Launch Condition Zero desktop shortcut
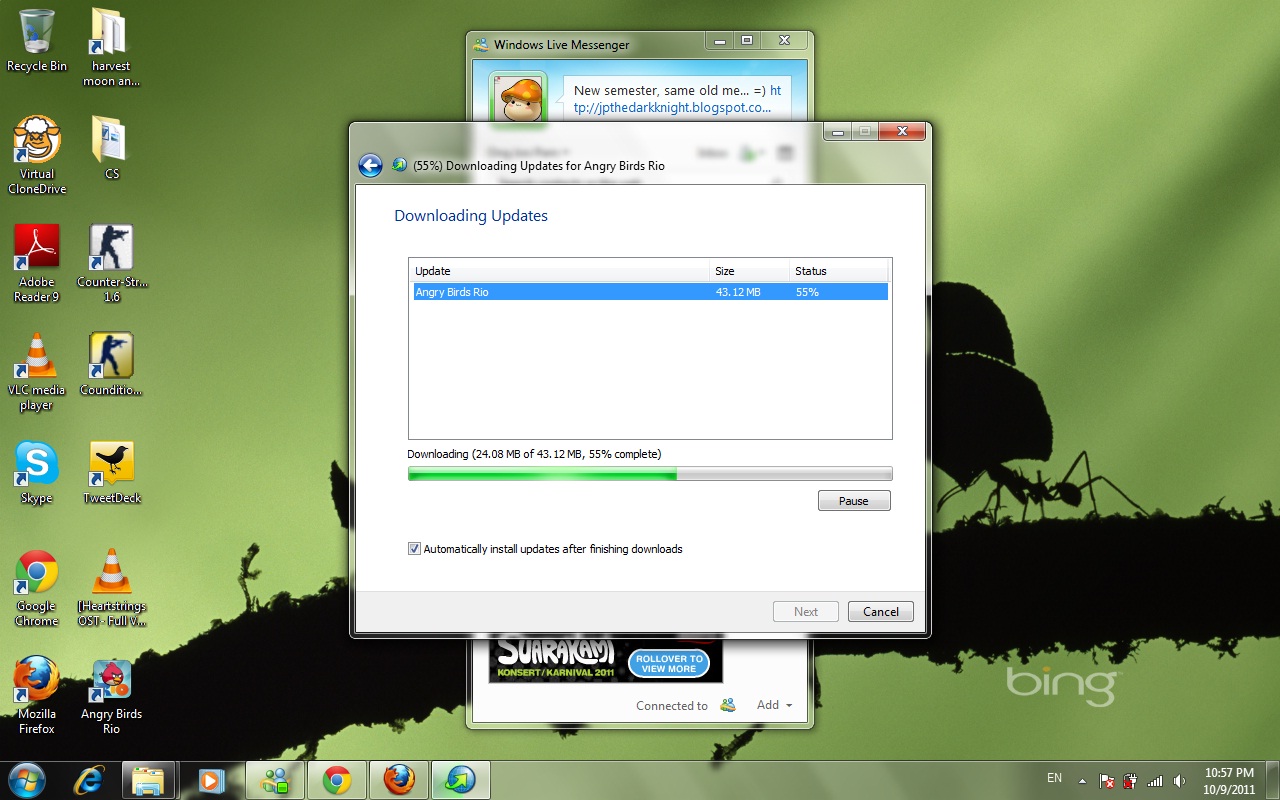 (x=111, y=364)
